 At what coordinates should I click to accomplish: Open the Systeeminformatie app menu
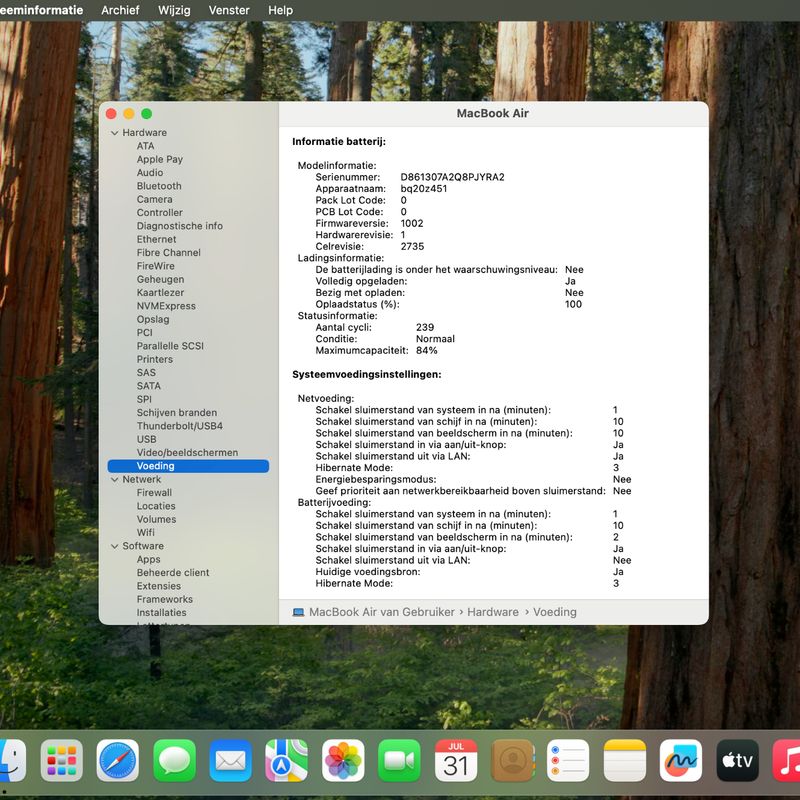(41, 10)
